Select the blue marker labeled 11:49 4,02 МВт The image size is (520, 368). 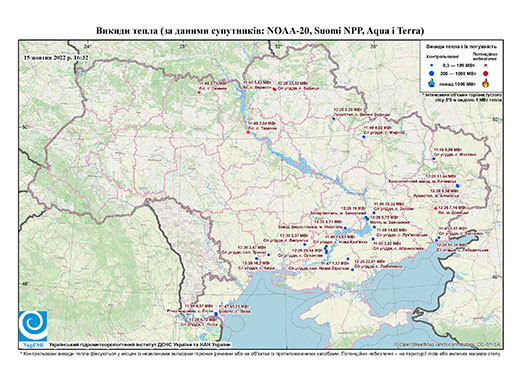tap(364, 137)
